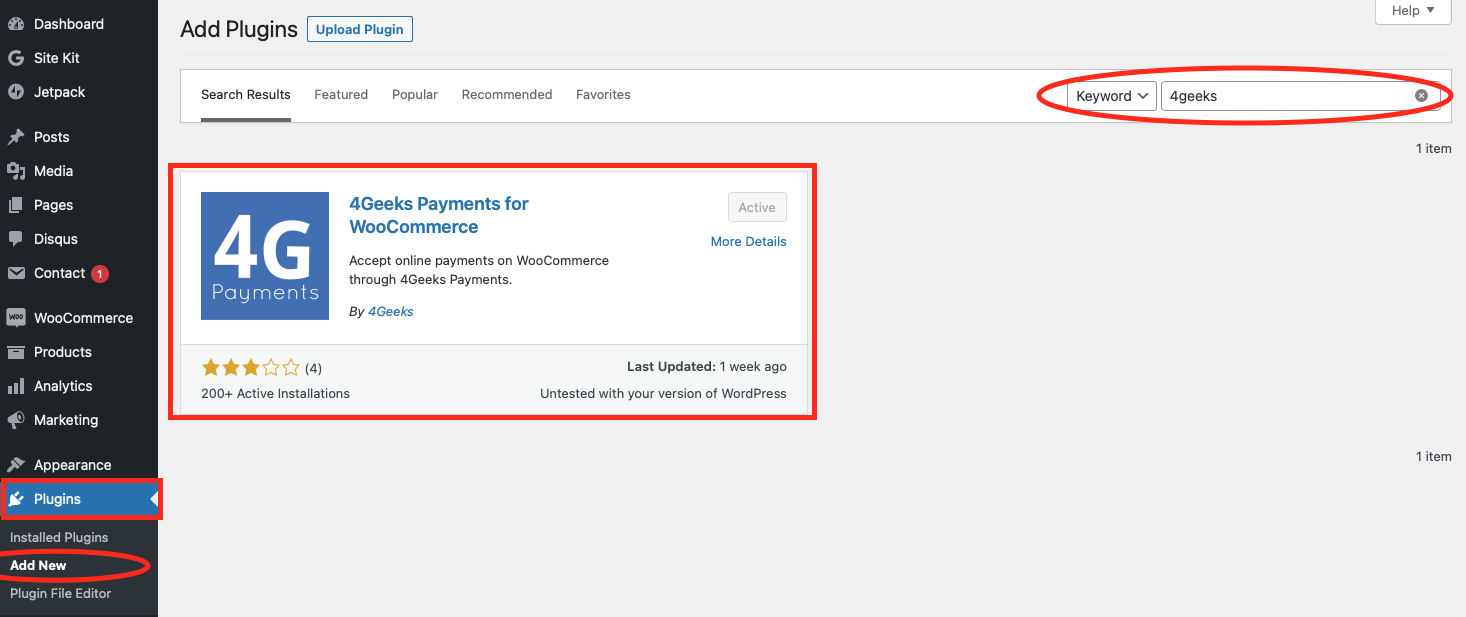Open the Keyword search type dropdown
The image size is (1466, 617).
point(1112,96)
